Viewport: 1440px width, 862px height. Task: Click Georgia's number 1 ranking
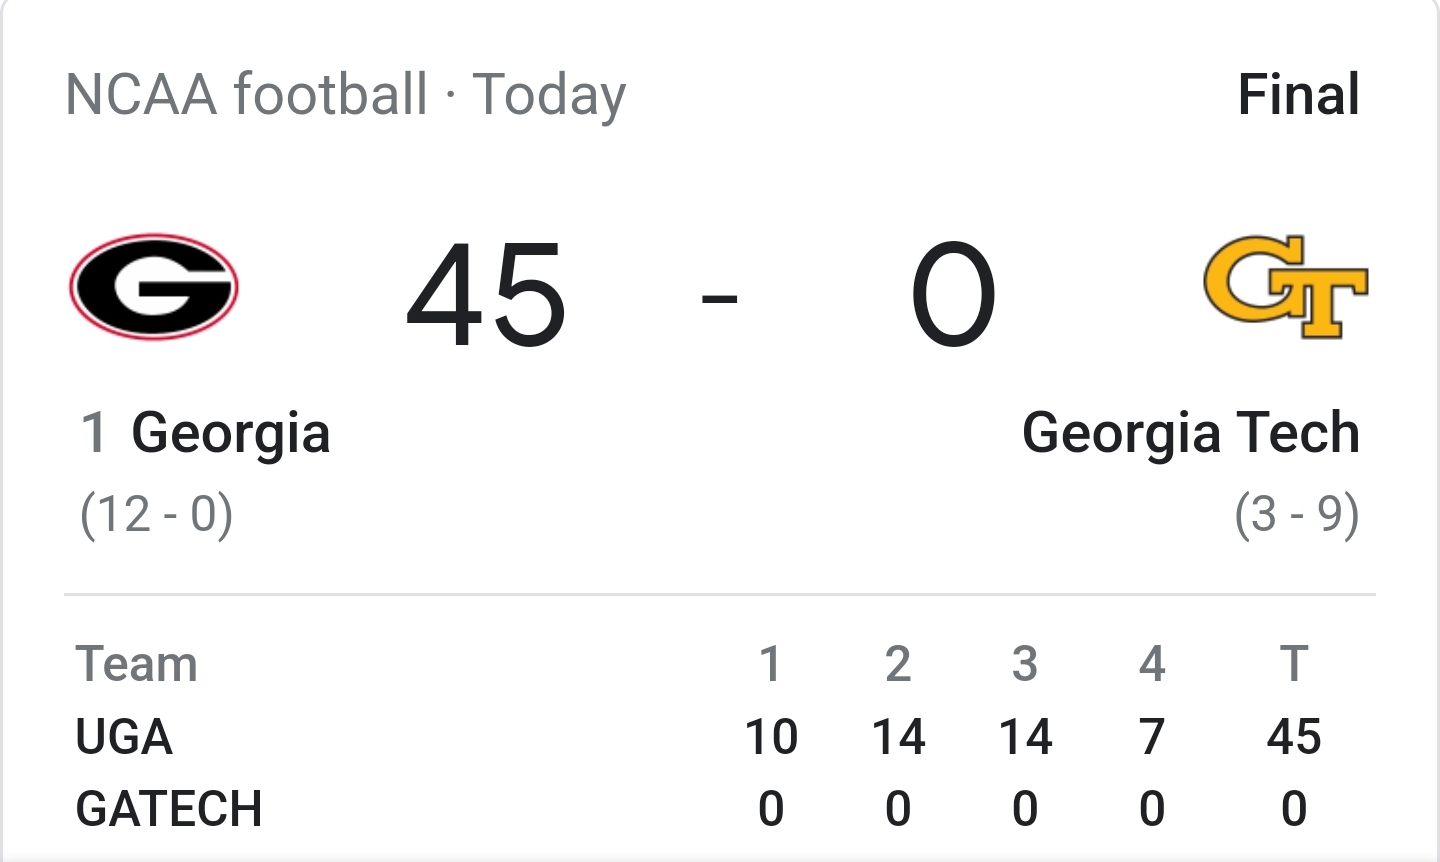(x=94, y=433)
